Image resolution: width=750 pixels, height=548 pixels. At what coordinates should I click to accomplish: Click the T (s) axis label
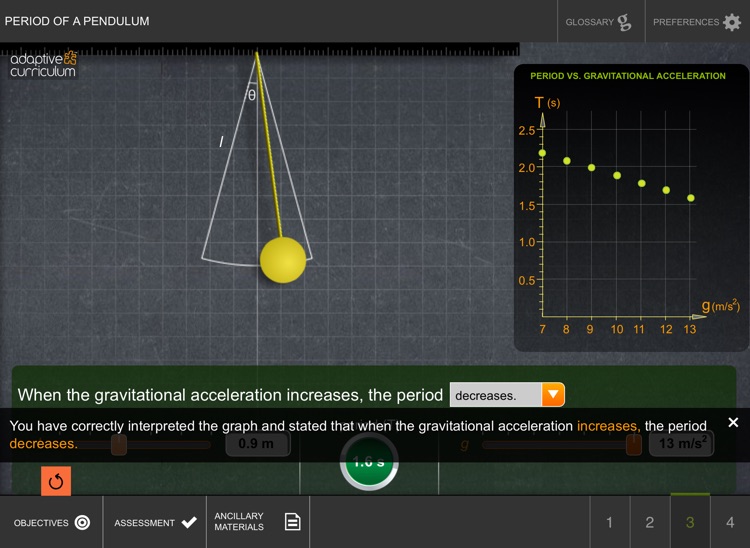pos(547,102)
